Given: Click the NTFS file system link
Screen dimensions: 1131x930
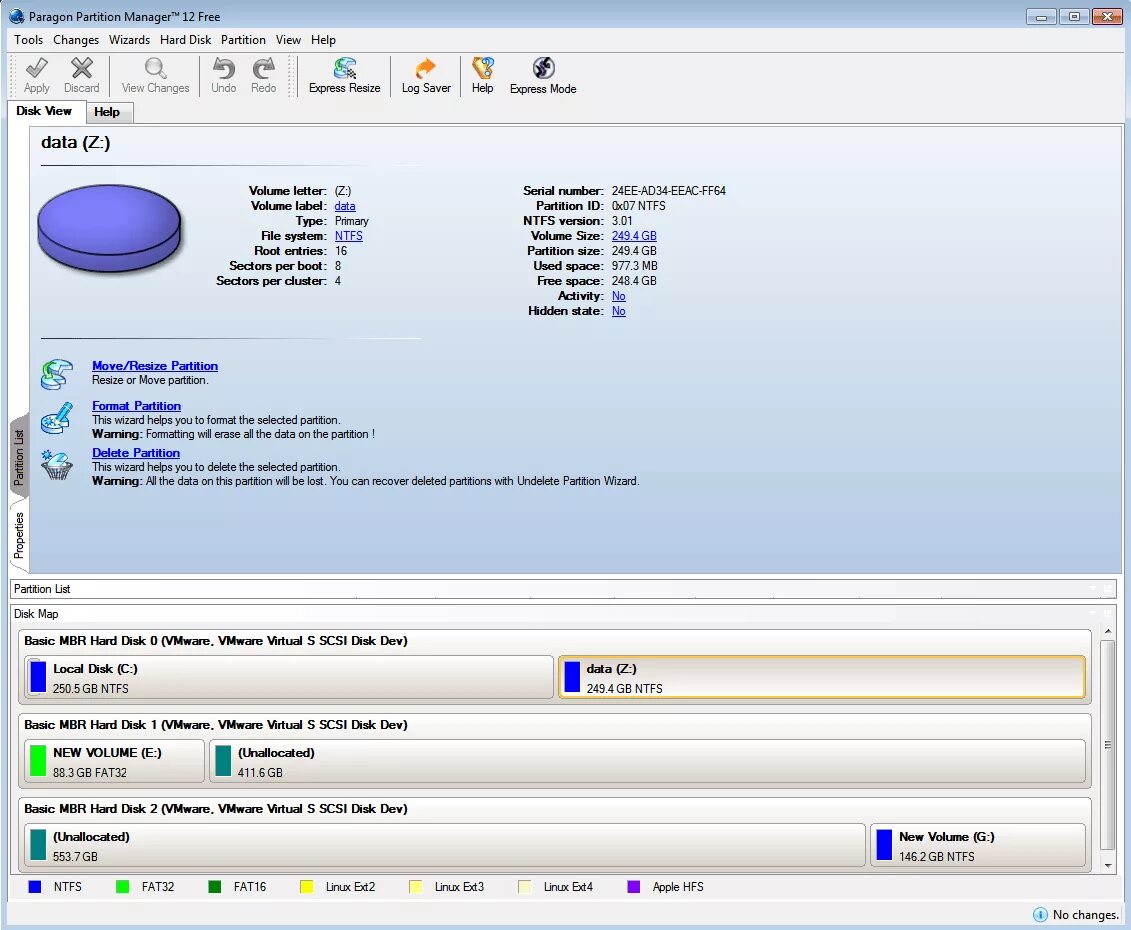Looking at the screenshot, I should [x=348, y=236].
